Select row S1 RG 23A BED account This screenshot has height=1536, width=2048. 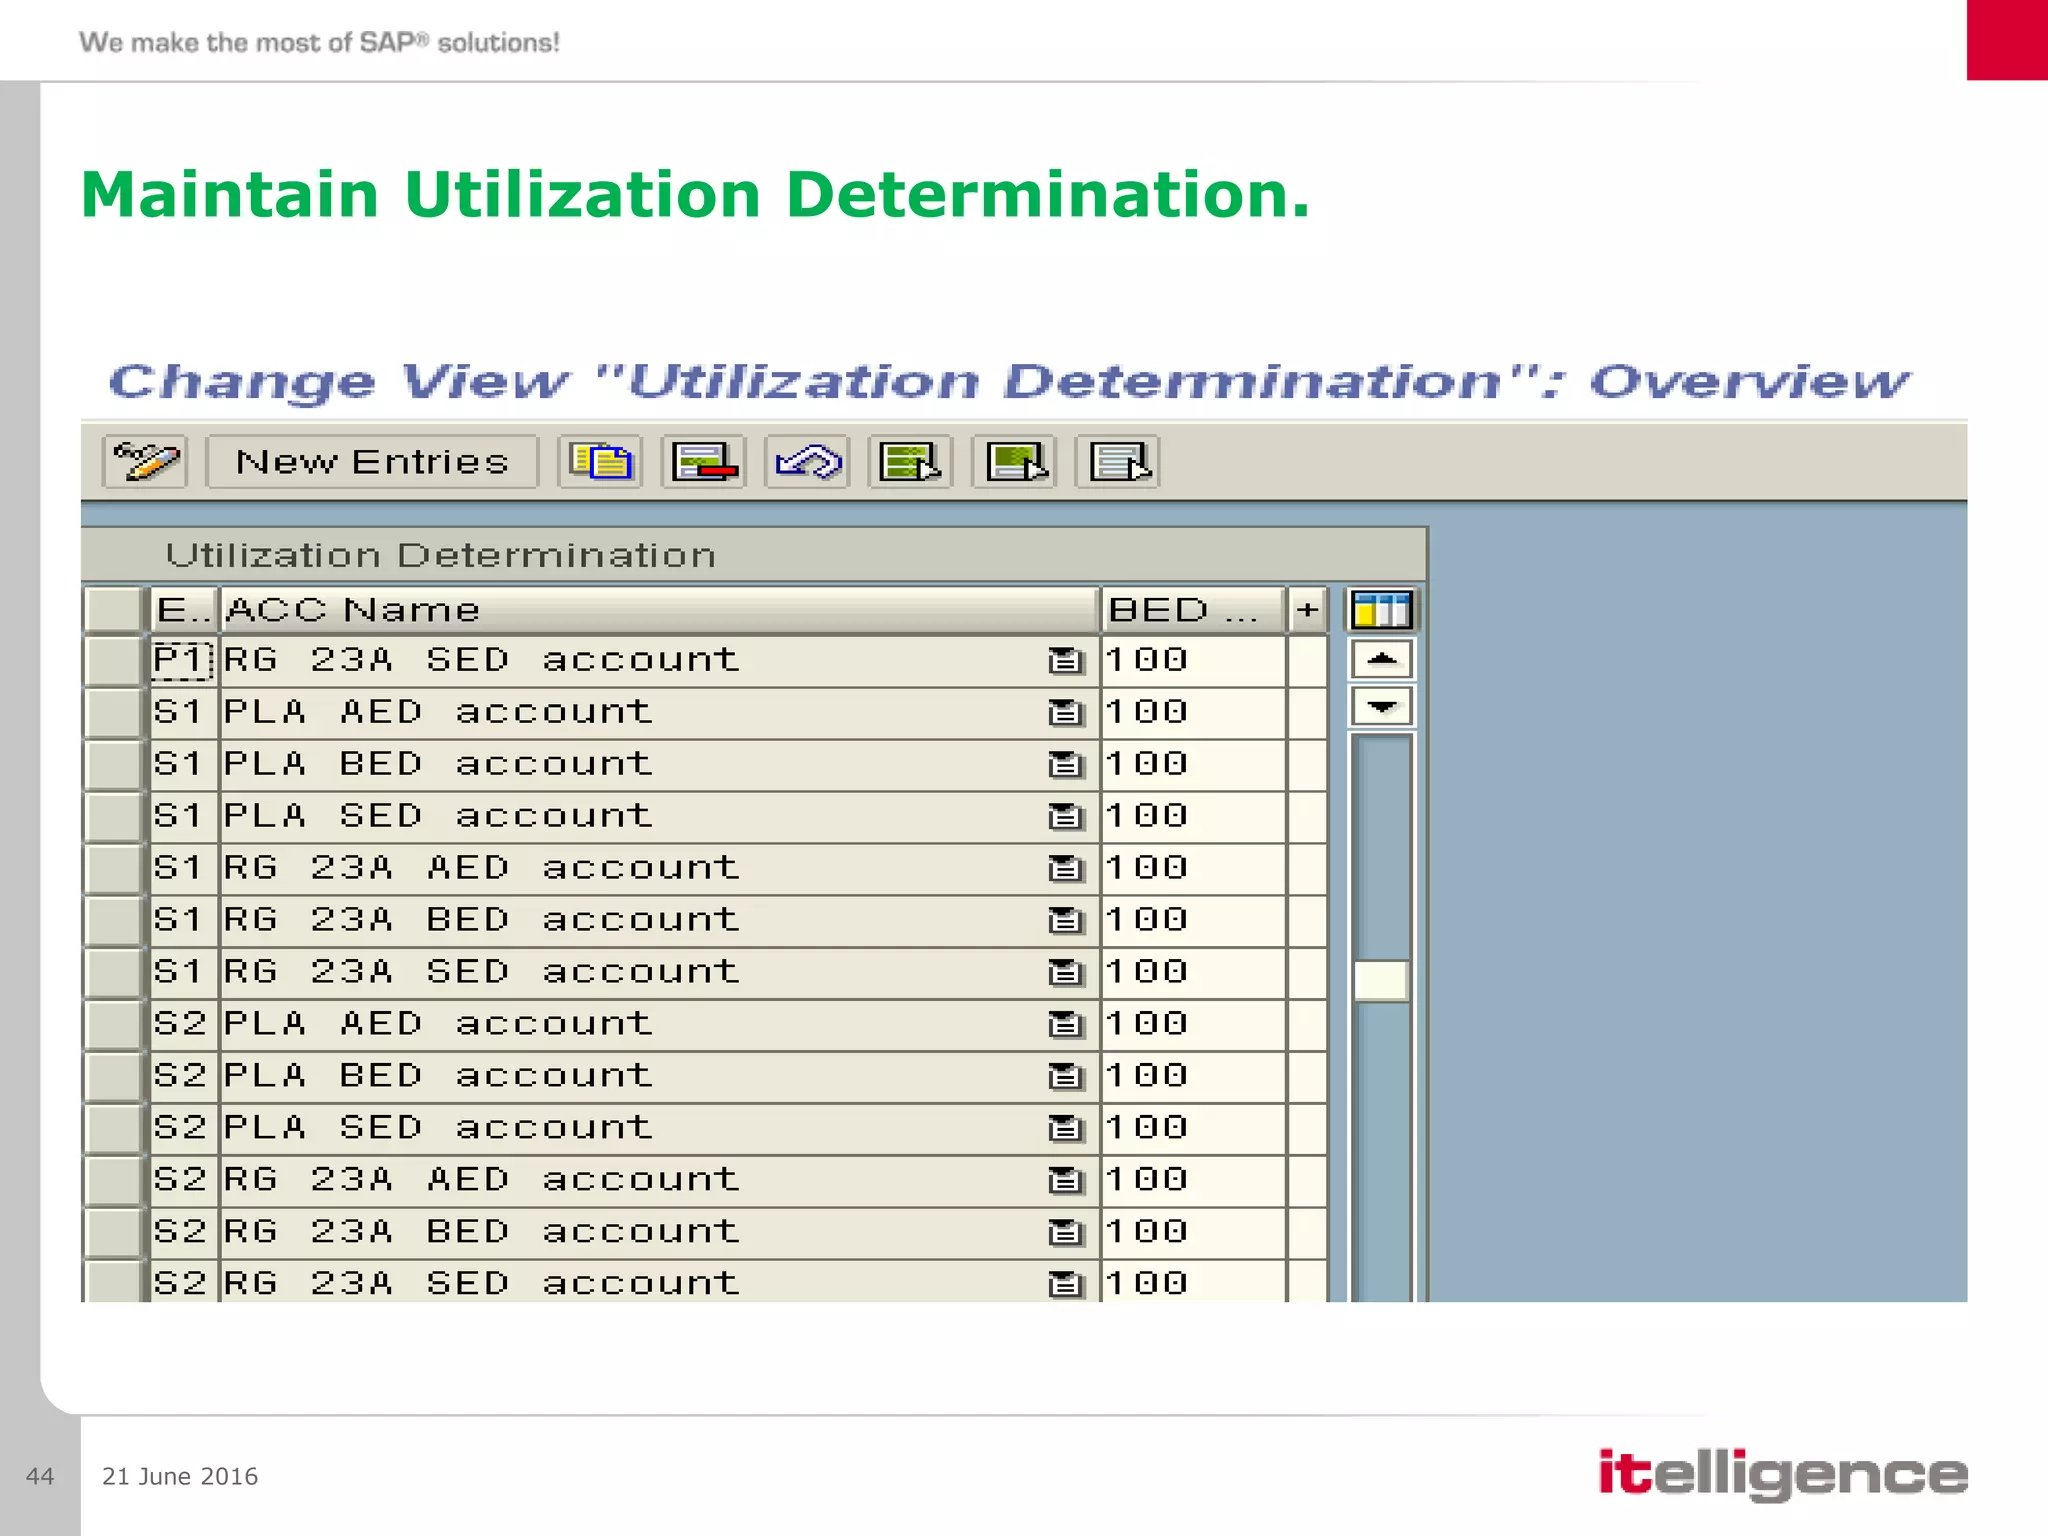point(113,920)
